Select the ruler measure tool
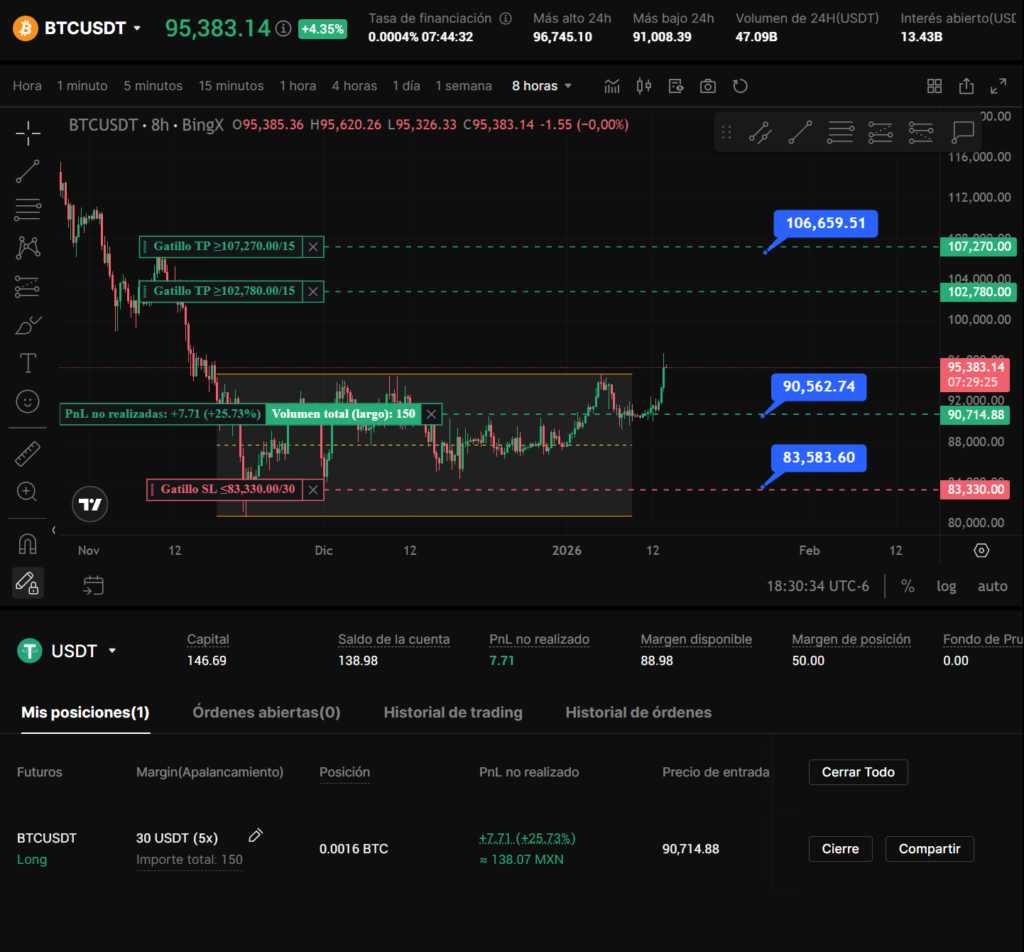The width and height of the screenshot is (1024, 952). (28, 454)
